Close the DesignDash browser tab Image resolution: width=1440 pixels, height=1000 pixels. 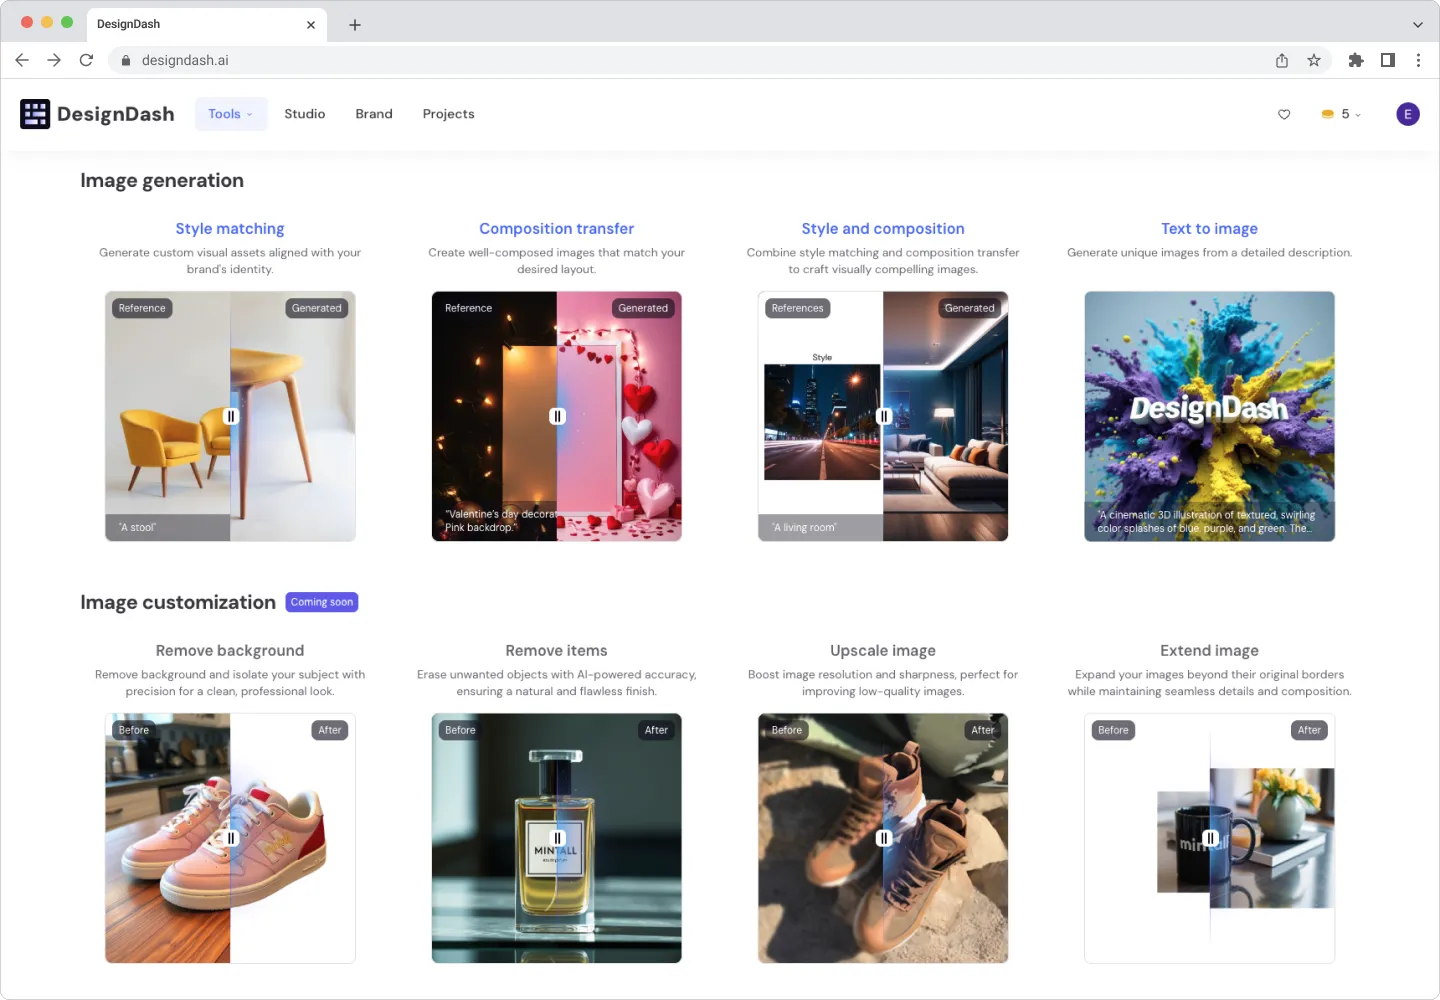coord(311,25)
